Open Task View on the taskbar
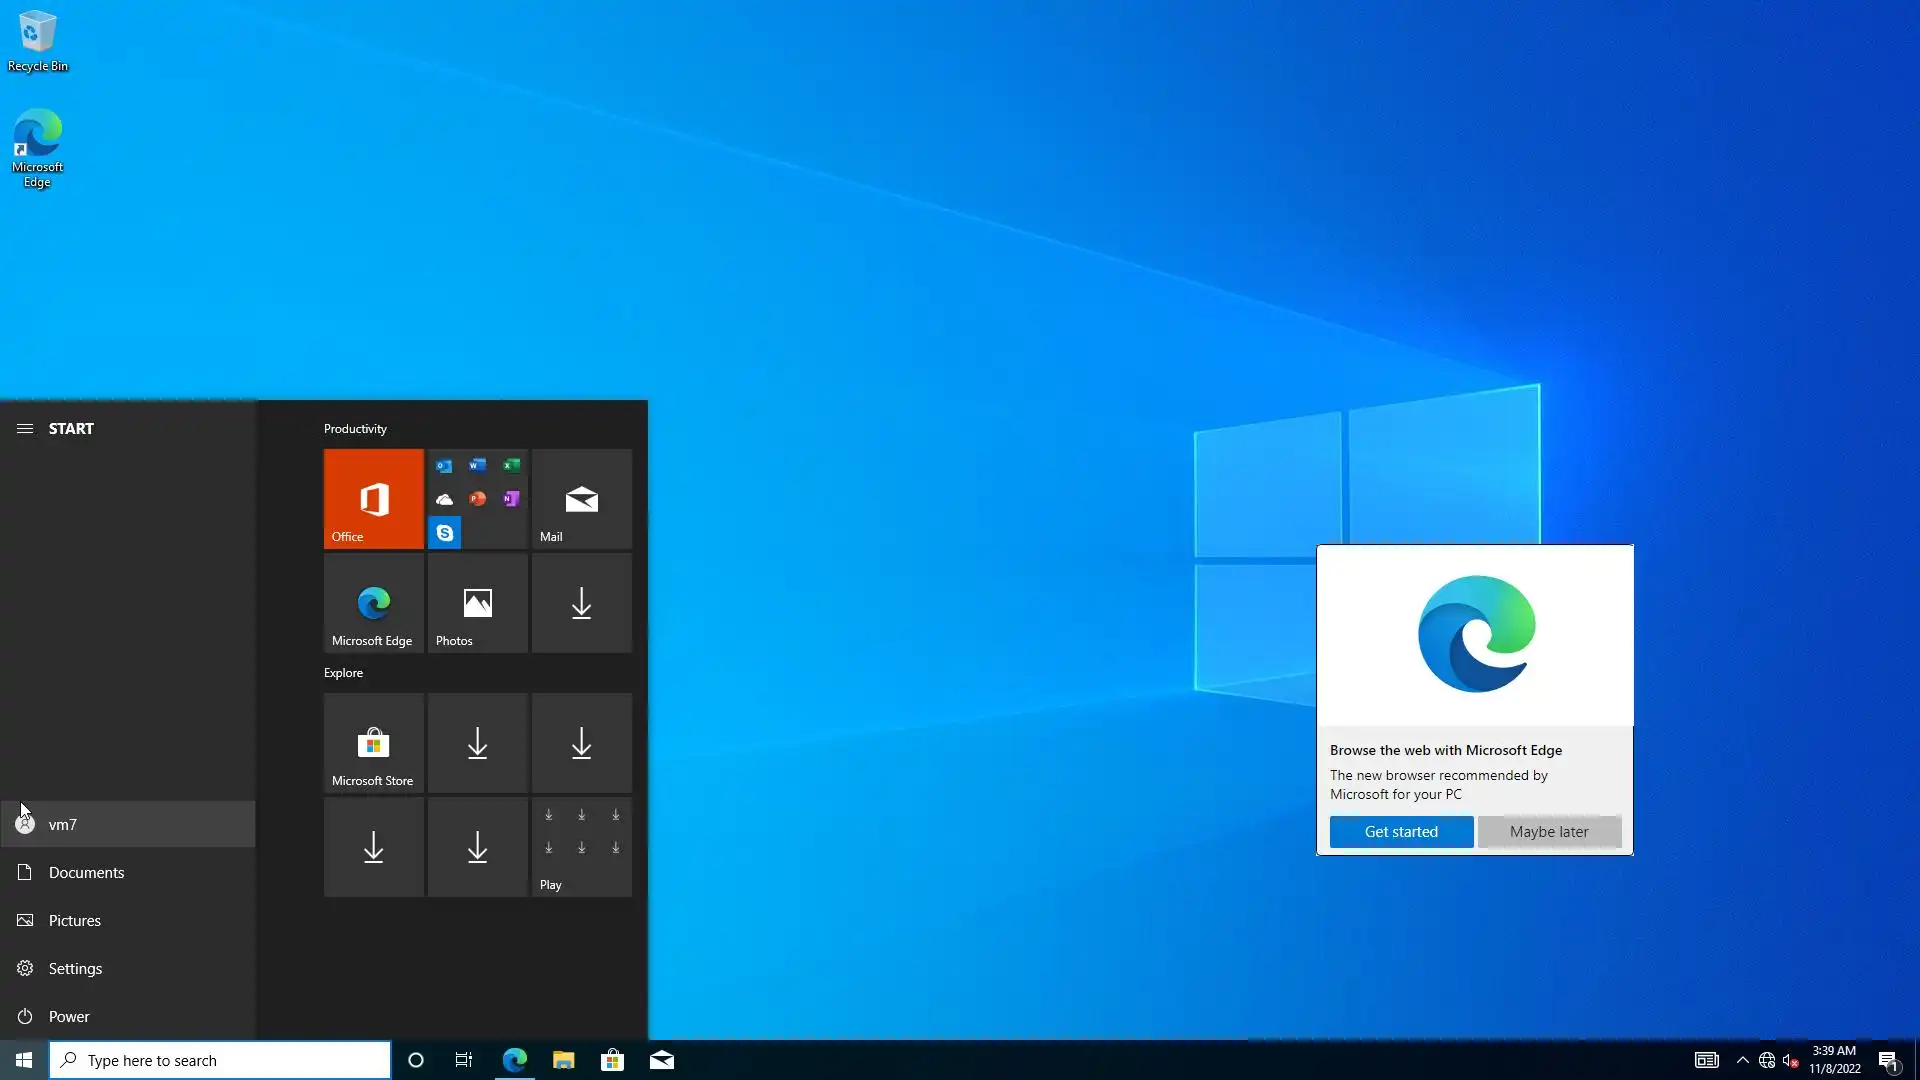The height and width of the screenshot is (1080, 1920). [x=464, y=1060]
